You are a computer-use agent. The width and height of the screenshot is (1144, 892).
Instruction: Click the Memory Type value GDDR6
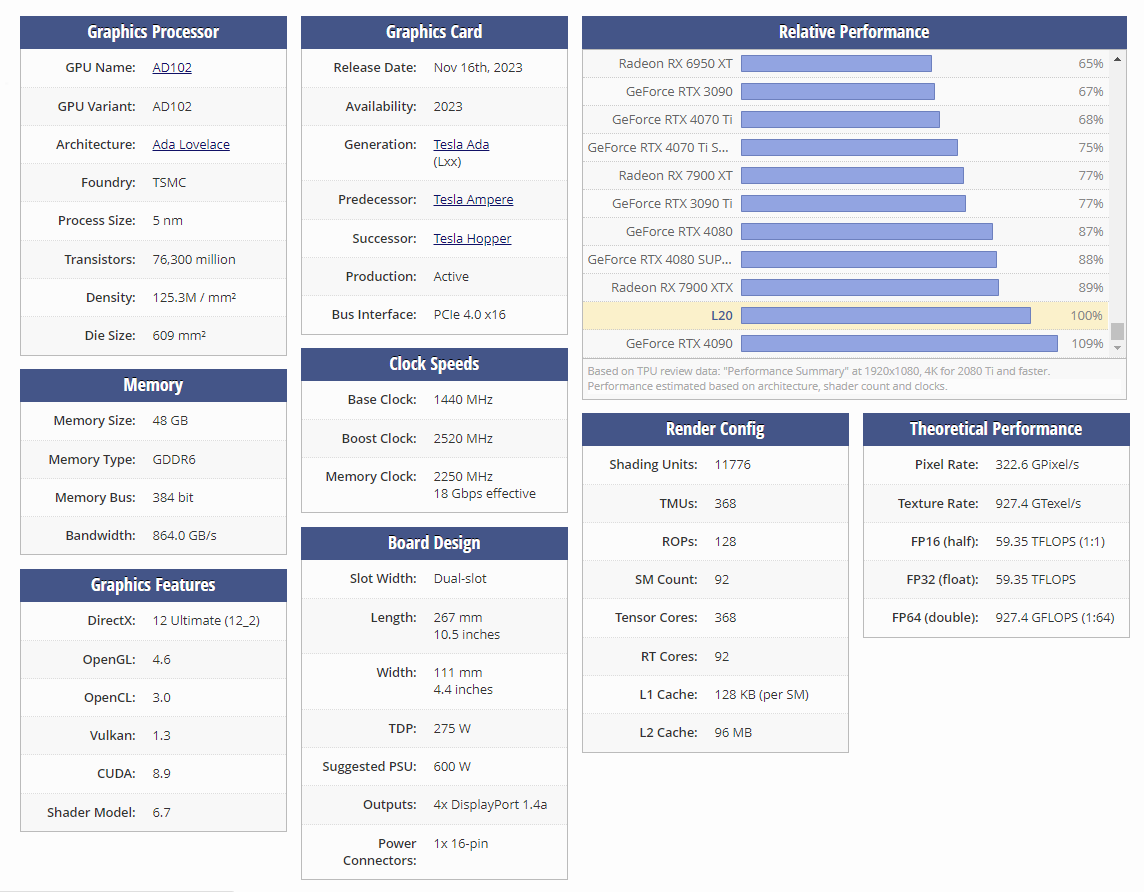point(174,459)
